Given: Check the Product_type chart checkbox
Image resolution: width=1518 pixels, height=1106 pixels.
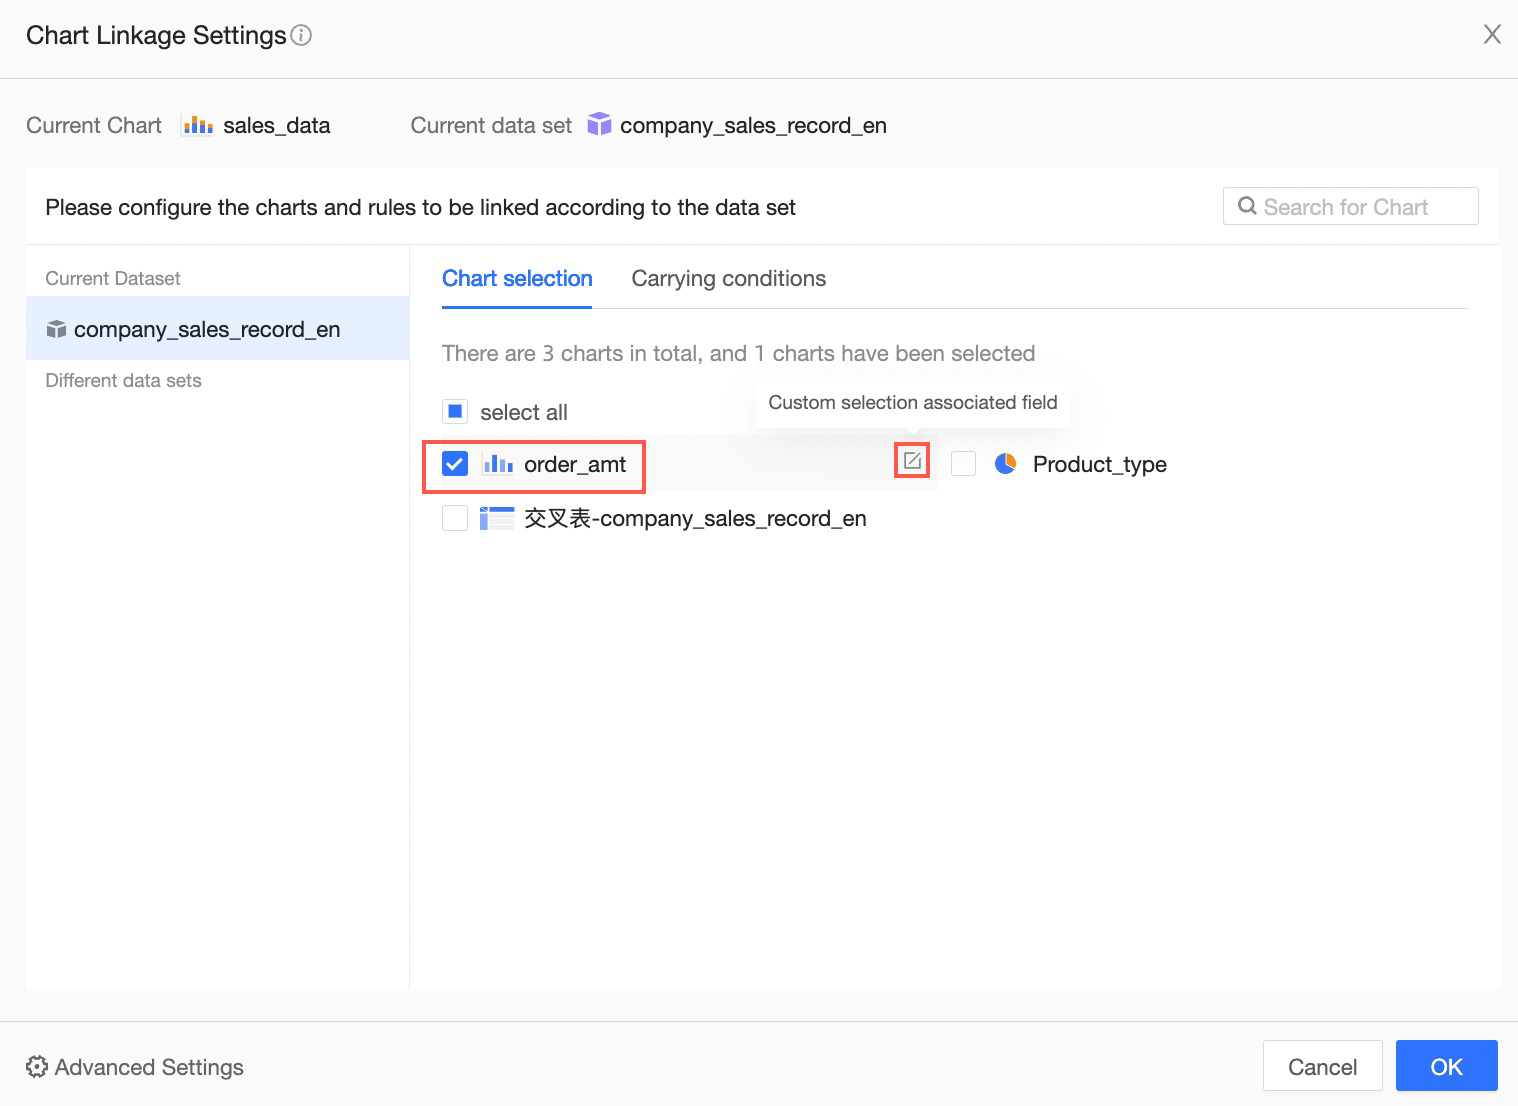Looking at the screenshot, I should click(963, 464).
